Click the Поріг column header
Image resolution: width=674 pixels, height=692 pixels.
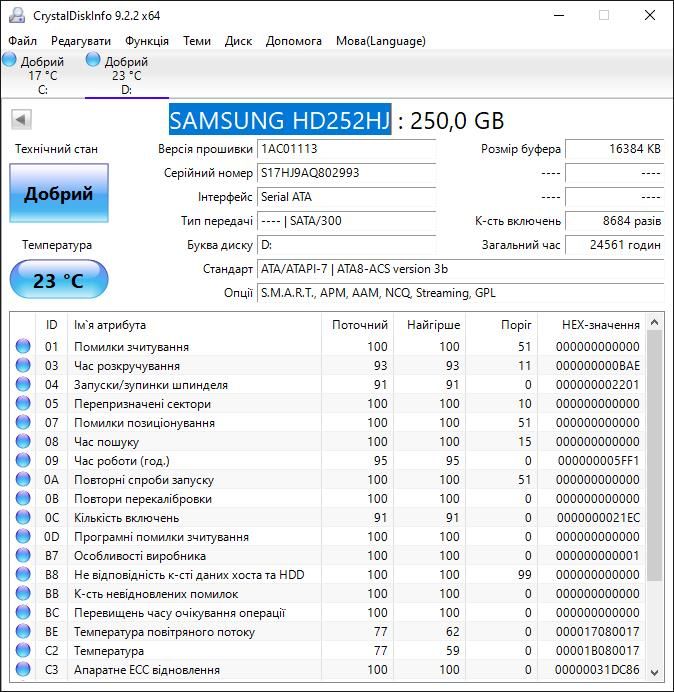501,325
